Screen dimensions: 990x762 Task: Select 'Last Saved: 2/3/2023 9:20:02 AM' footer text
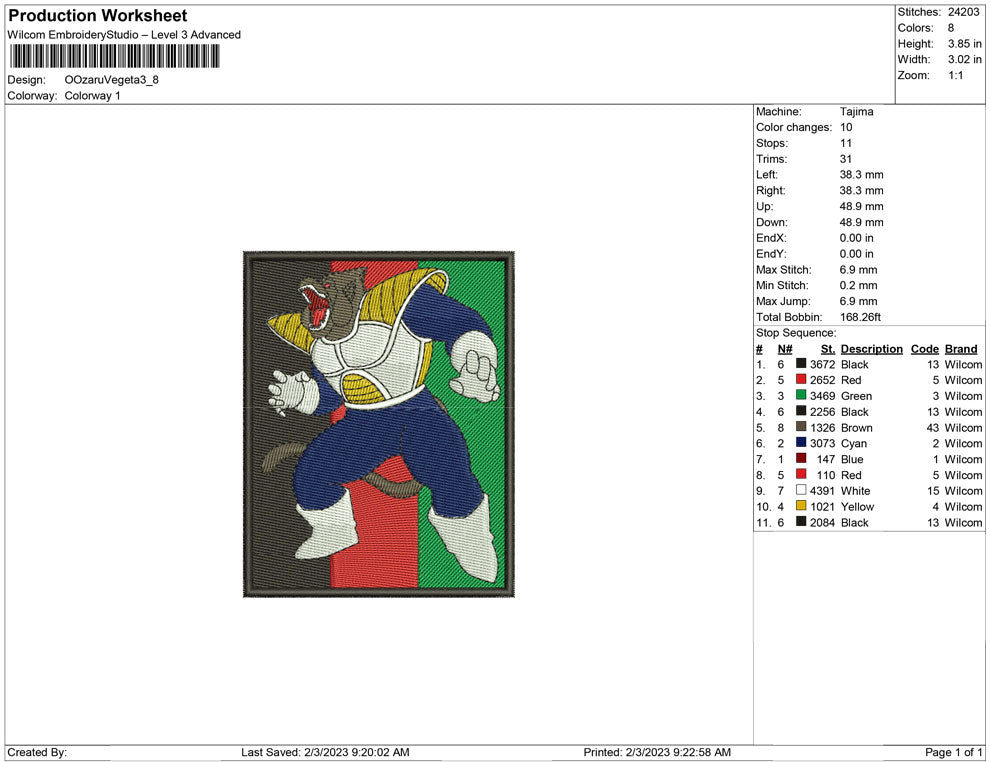(325, 753)
